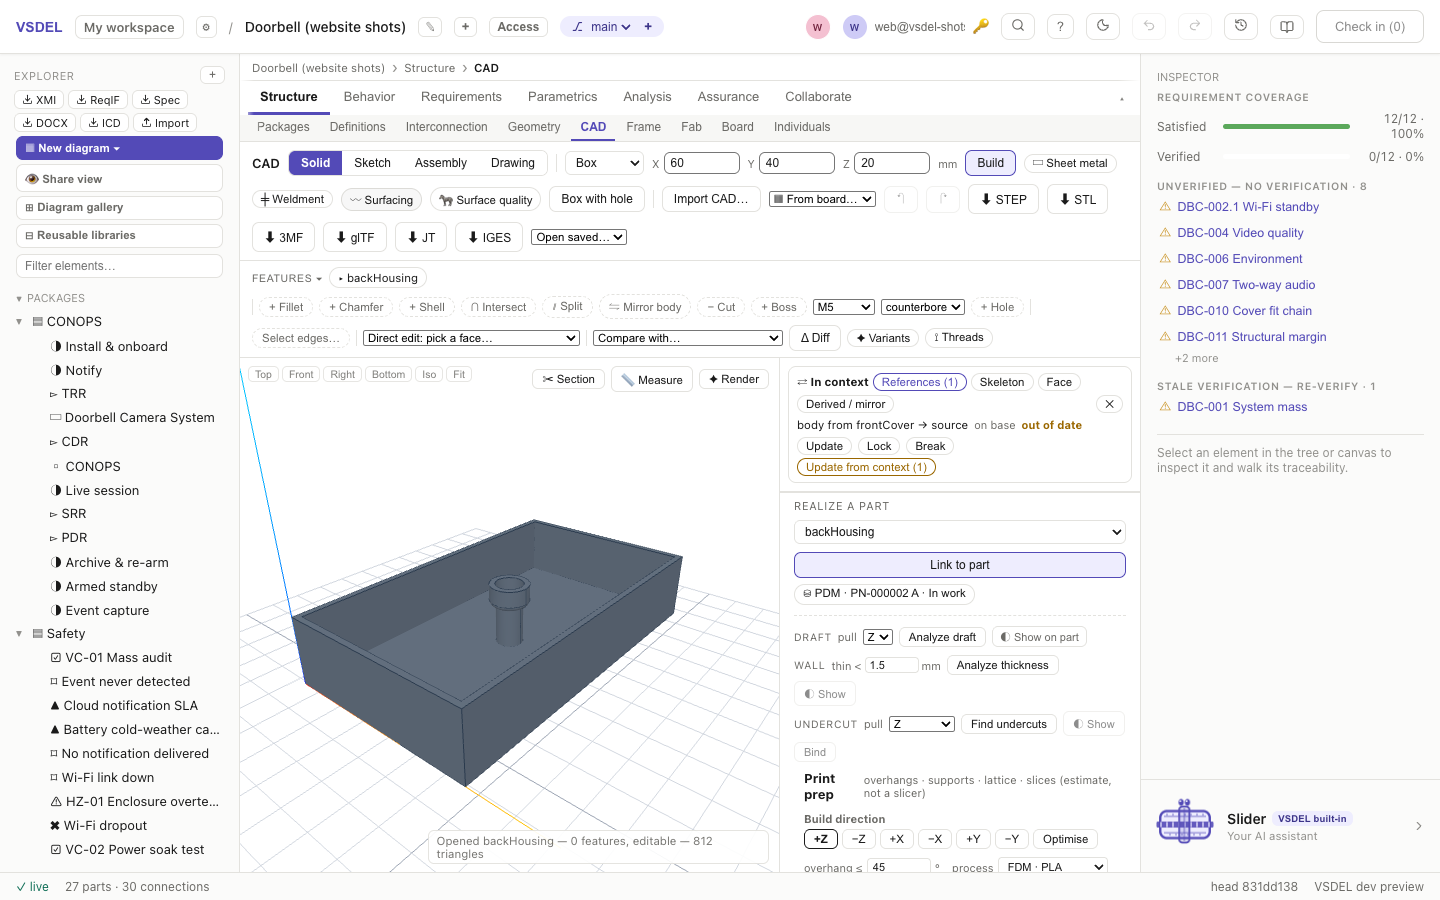Close the In context panel with X
Viewport: 1440px width, 900px height.
coord(1110,404)
